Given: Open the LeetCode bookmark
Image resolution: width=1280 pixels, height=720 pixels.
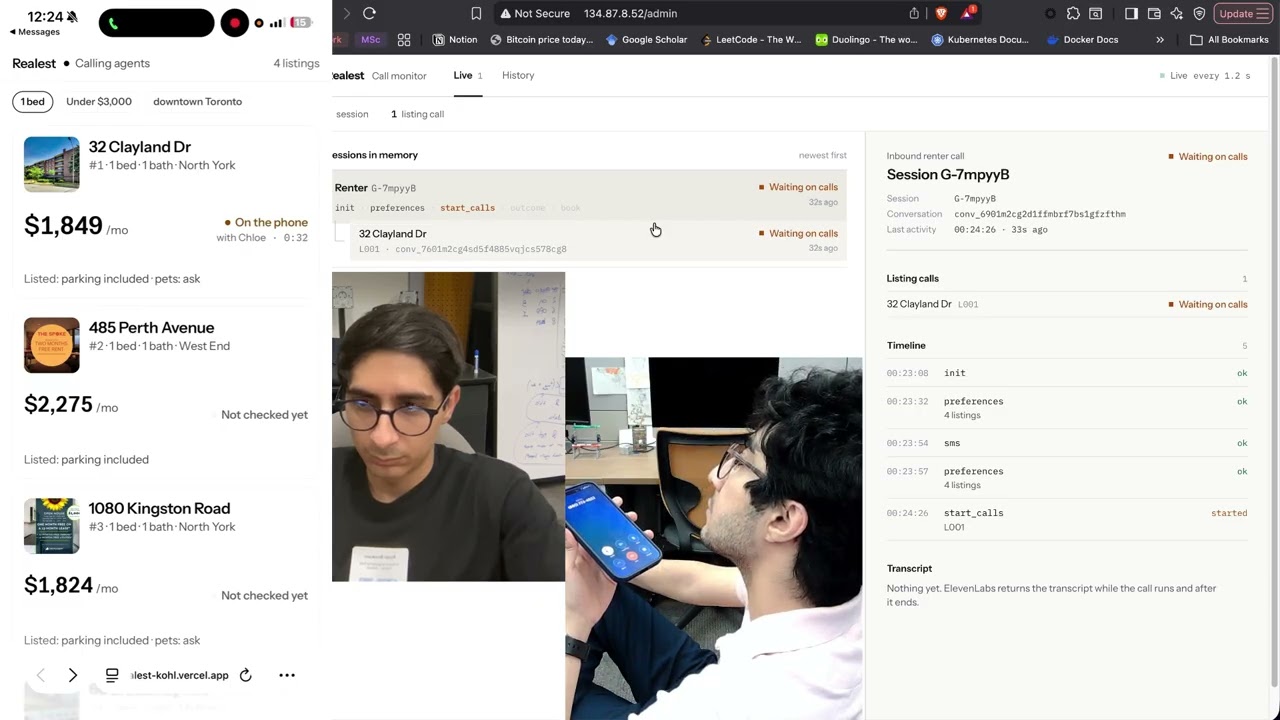Looking at the screenshot, I should [x=751, y=40].
